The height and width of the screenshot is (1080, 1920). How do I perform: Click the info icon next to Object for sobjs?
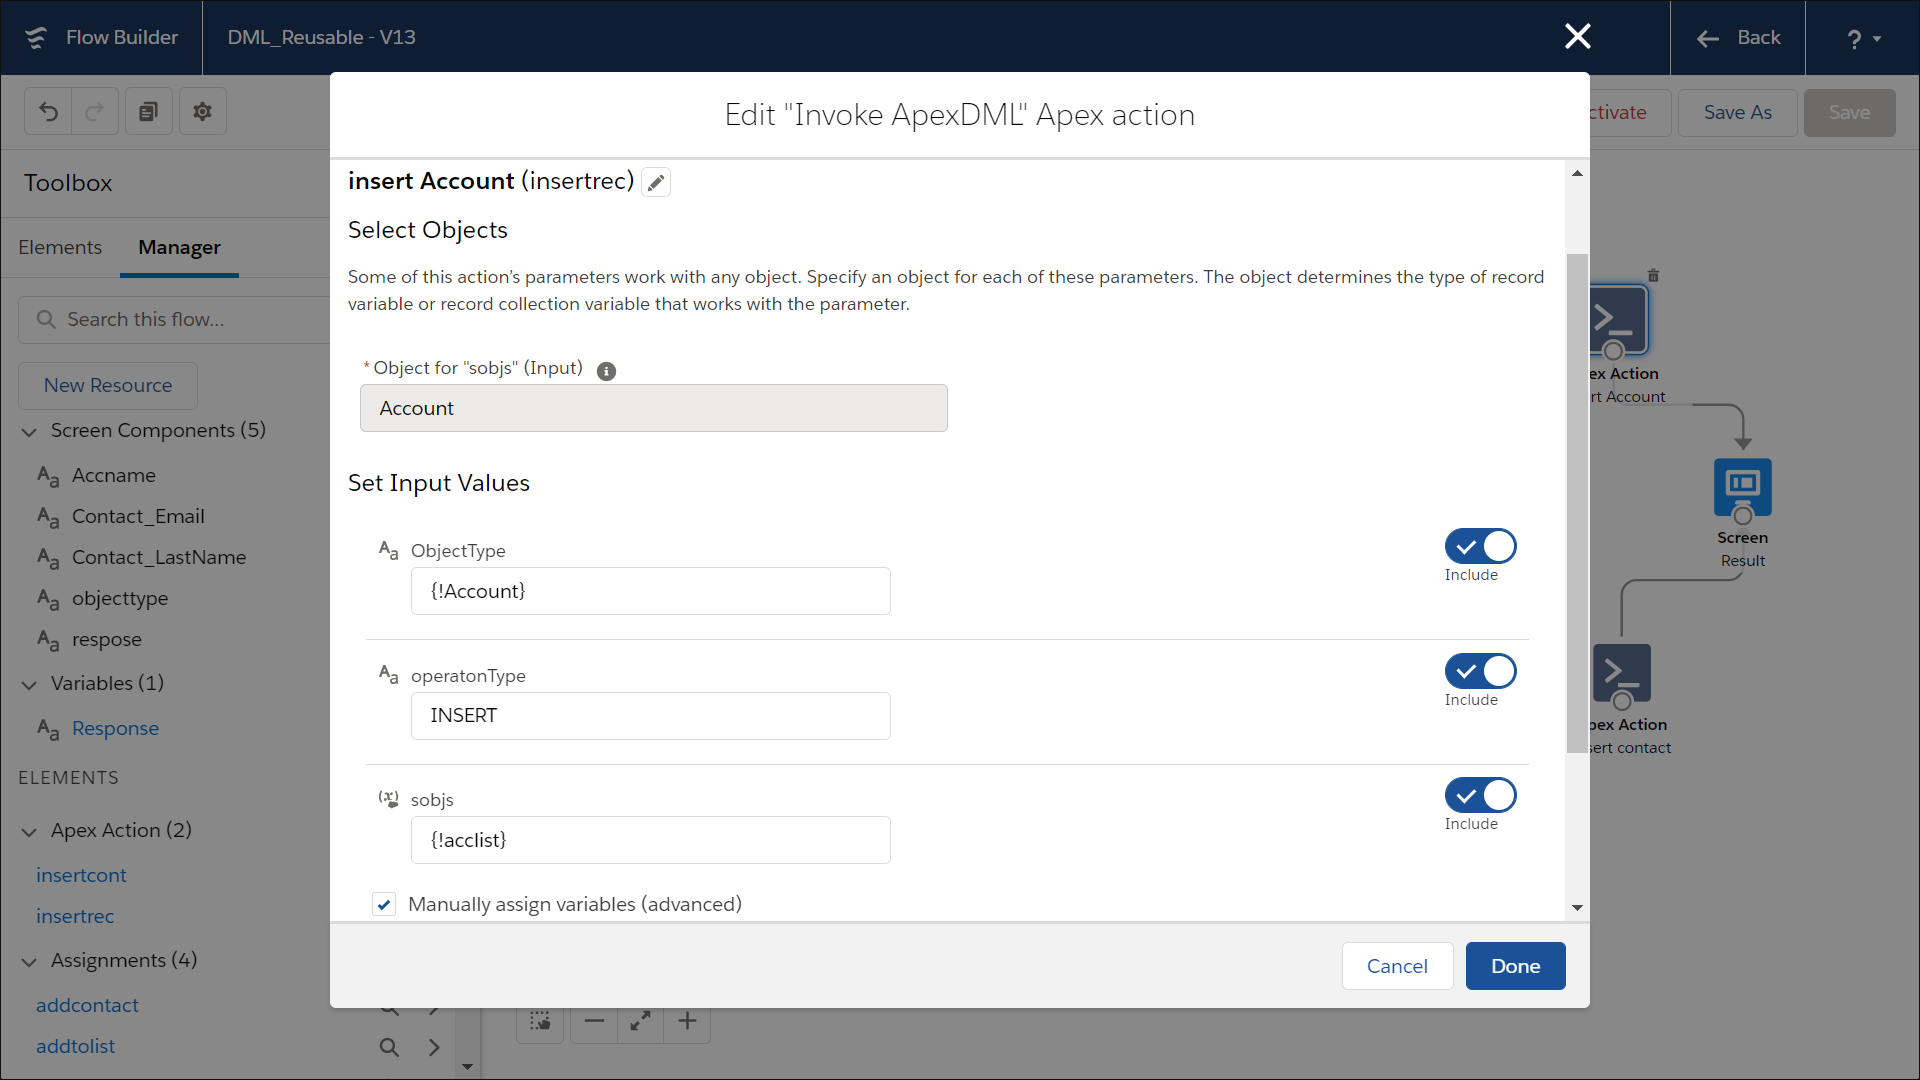tap(606, 371)
